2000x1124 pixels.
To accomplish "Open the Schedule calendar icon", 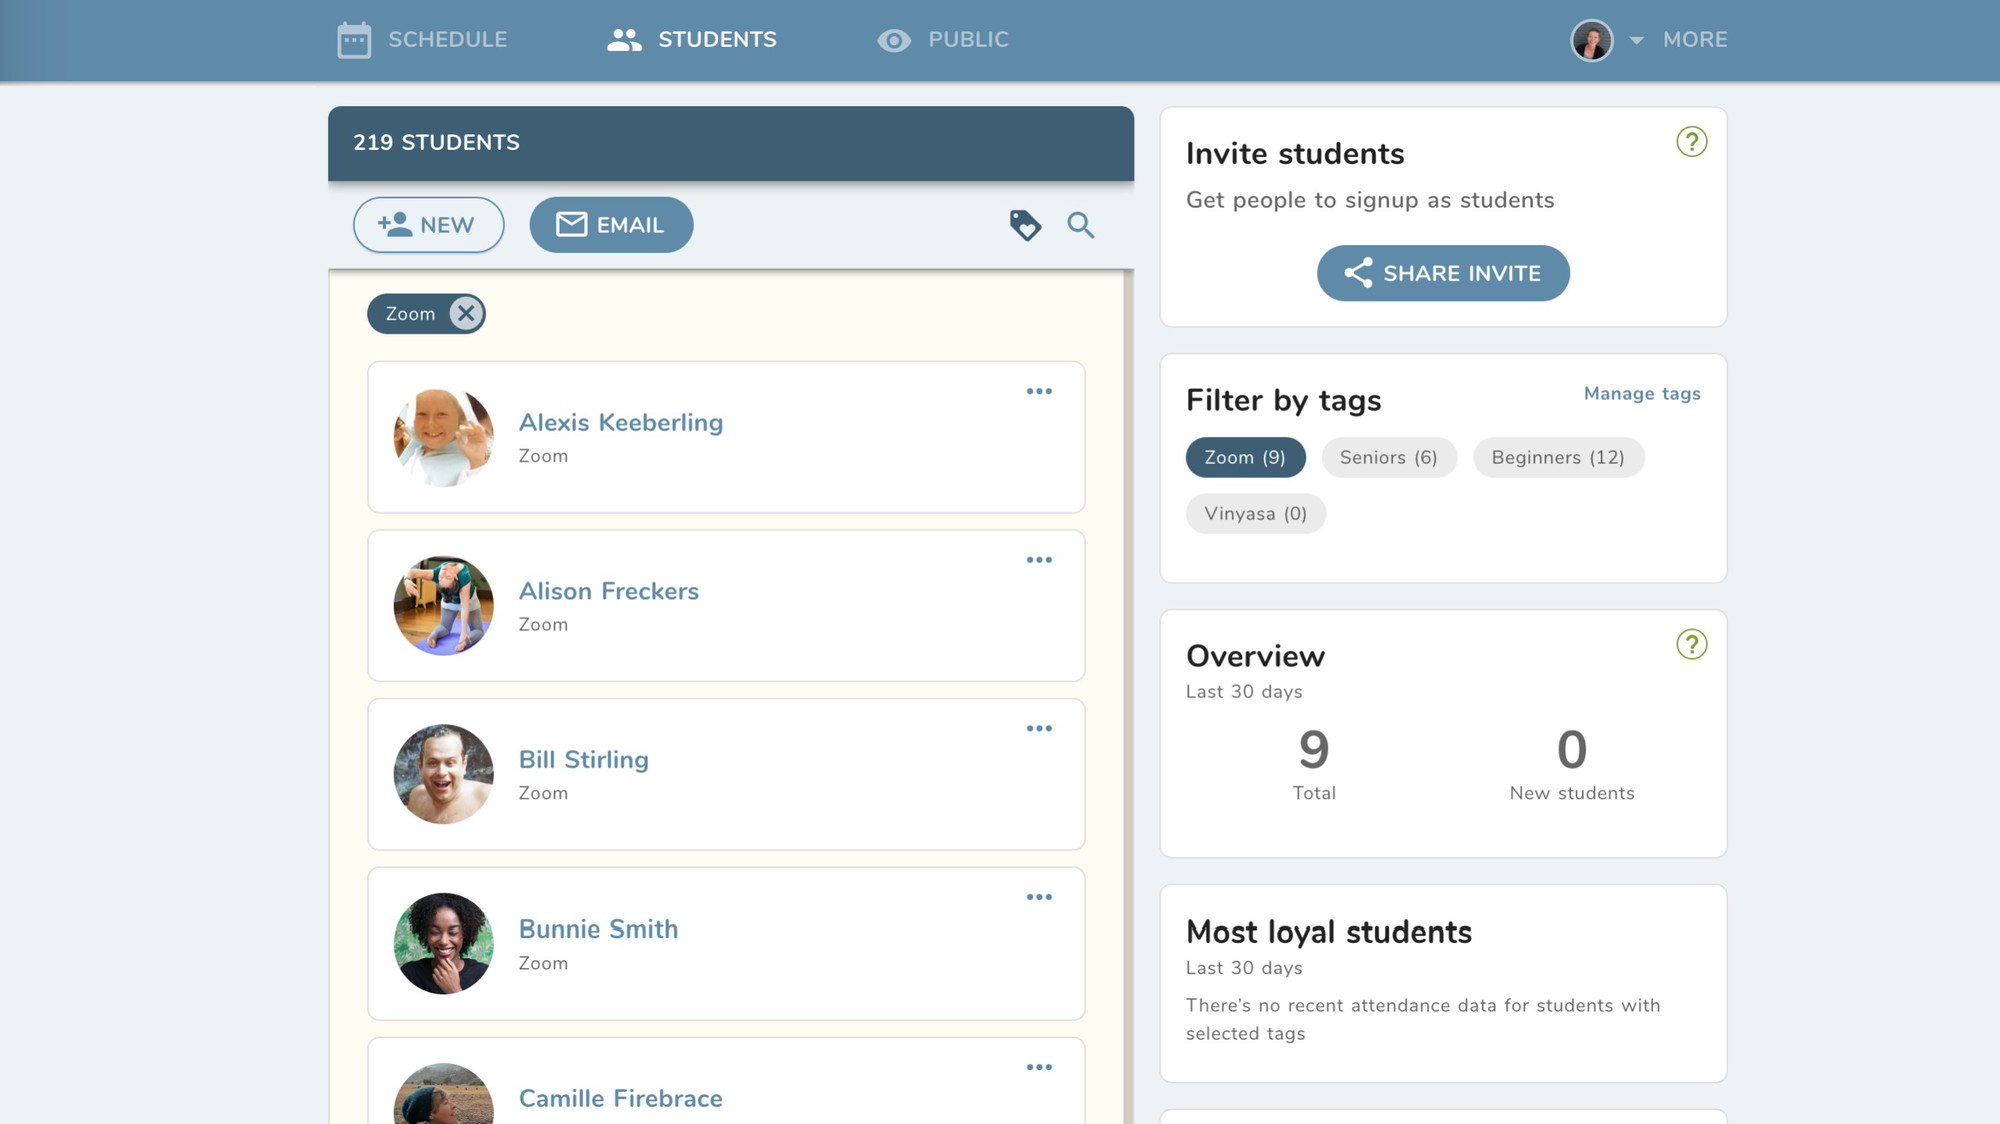I will tap(354, 40).
